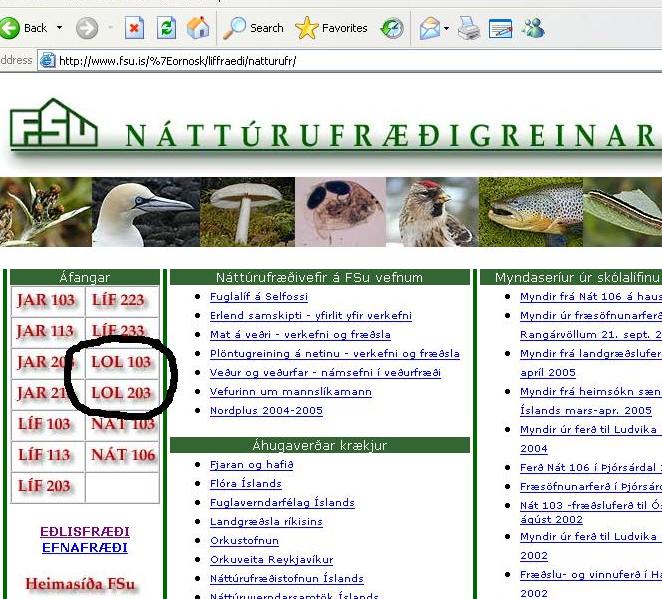Click the Mail envelope icon

pos(429,28)
